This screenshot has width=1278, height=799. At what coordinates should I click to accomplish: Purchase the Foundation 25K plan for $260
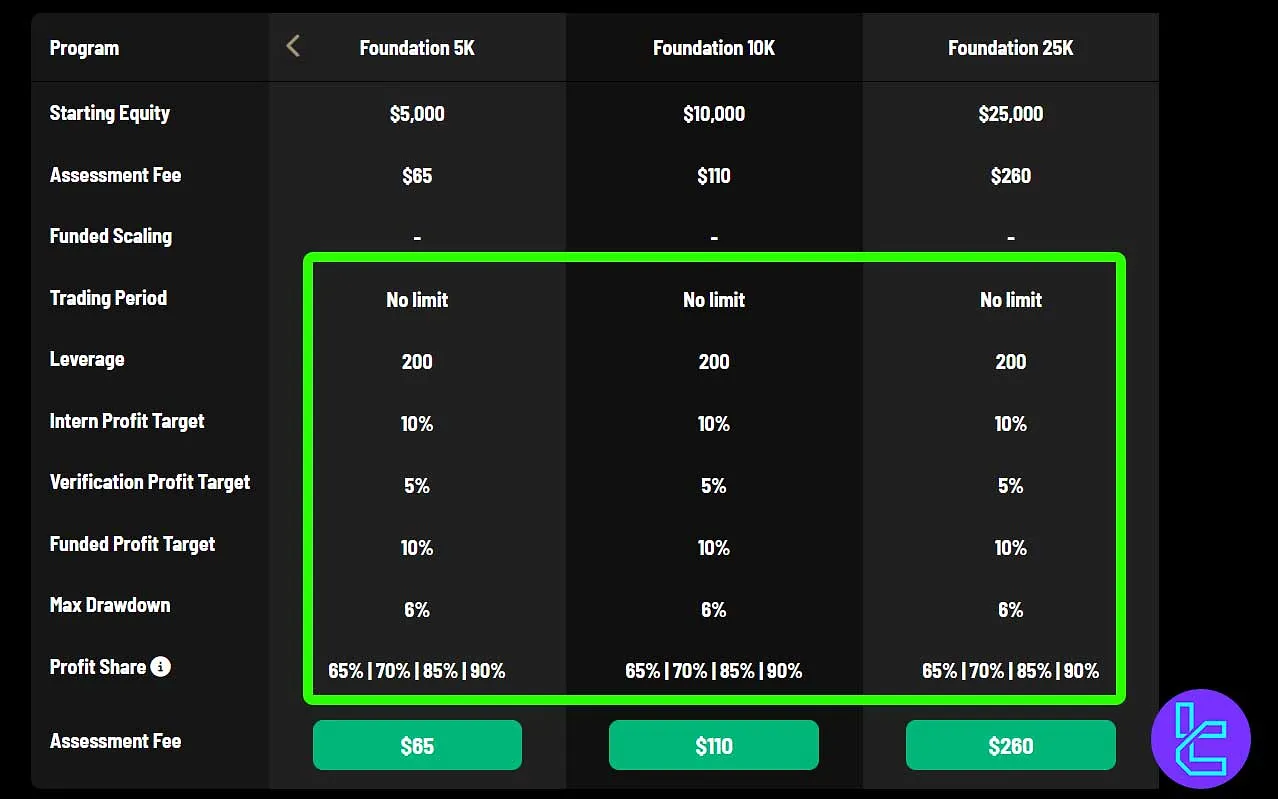(1010, 744)
